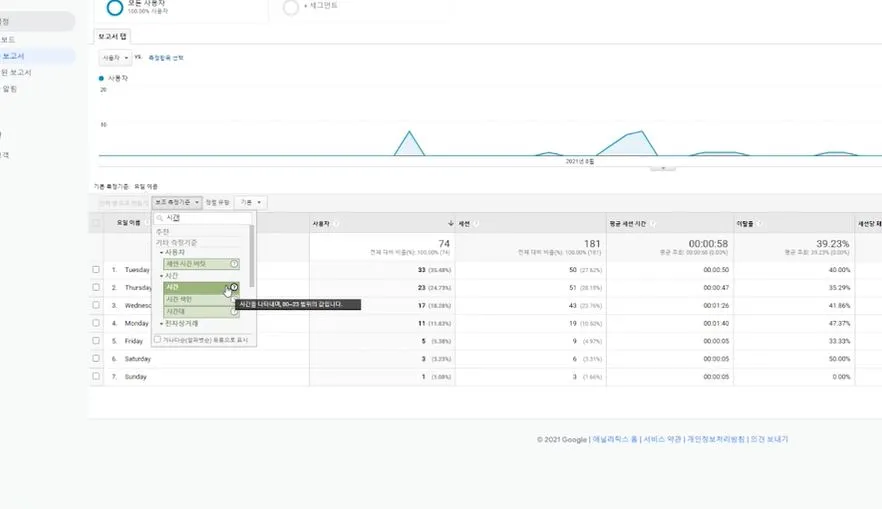
Task: Click the first chart peak data point
Action: click(409, 132)
